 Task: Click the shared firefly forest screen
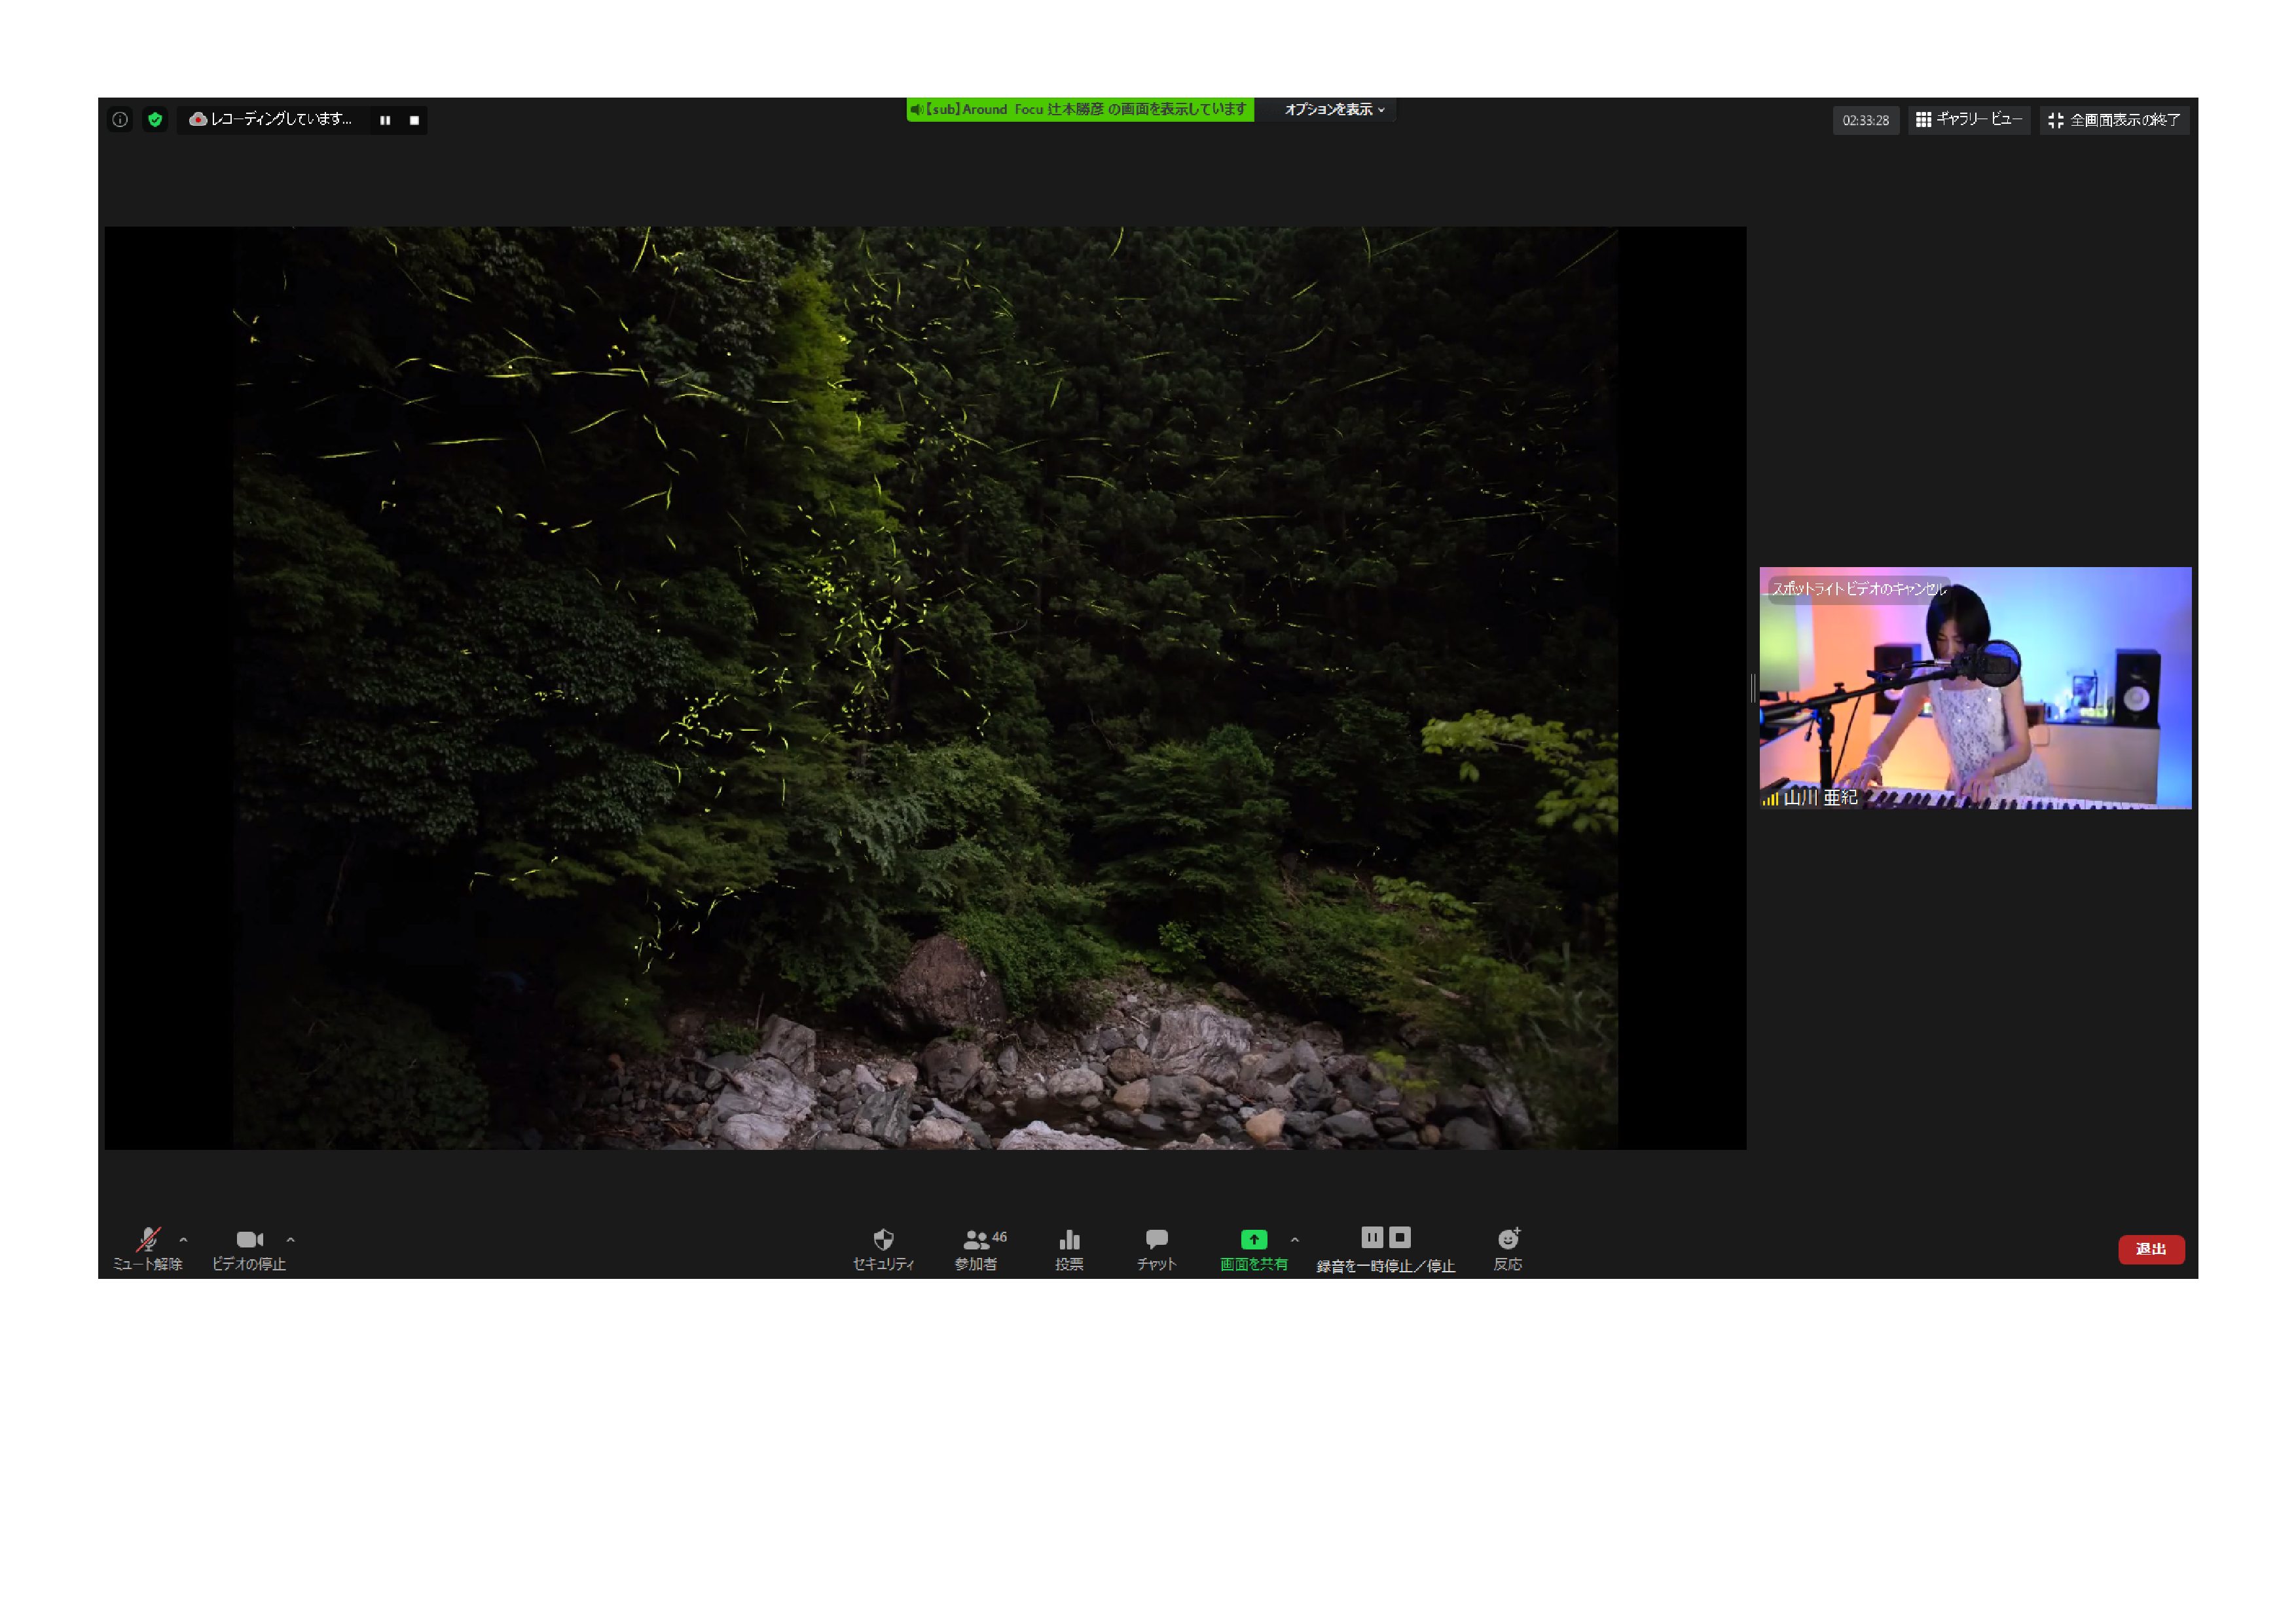(x=925, y=688)
